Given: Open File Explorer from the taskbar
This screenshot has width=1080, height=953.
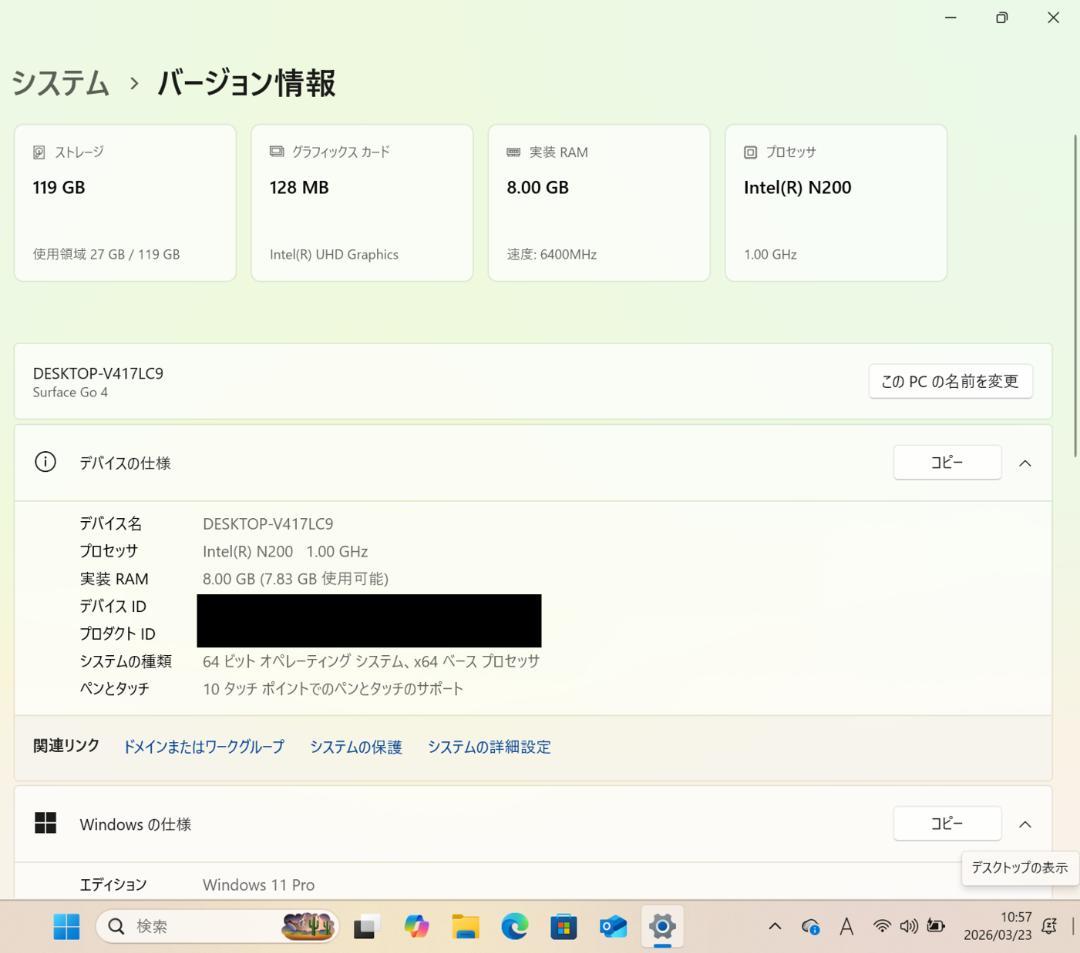Looking at the screenshot, I should [466, 927].
